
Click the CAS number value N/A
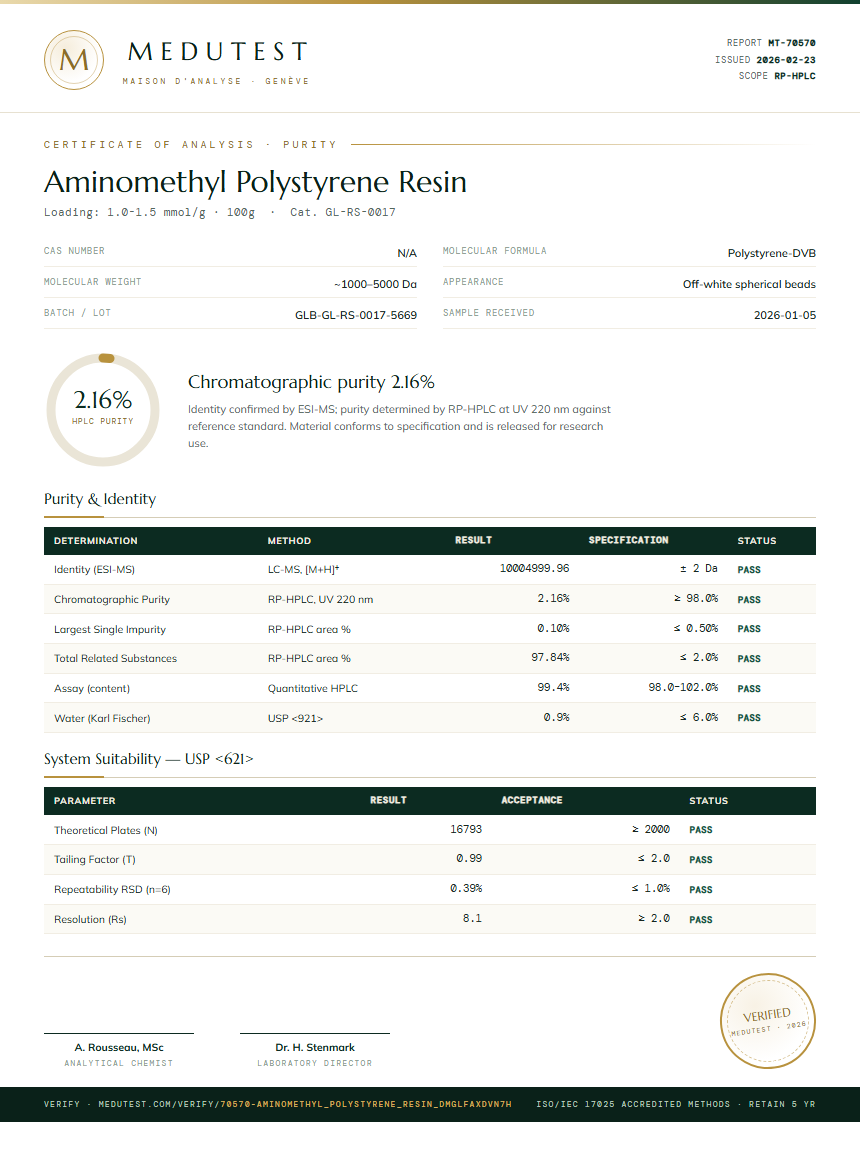407,253
